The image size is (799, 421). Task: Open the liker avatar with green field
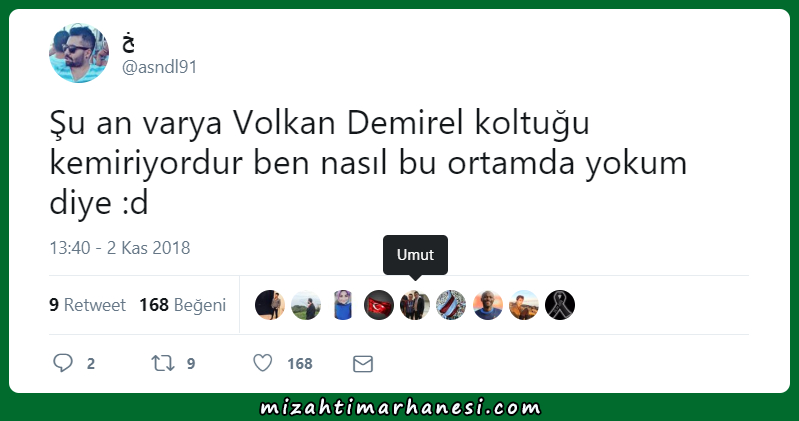(x=306, y=305)
